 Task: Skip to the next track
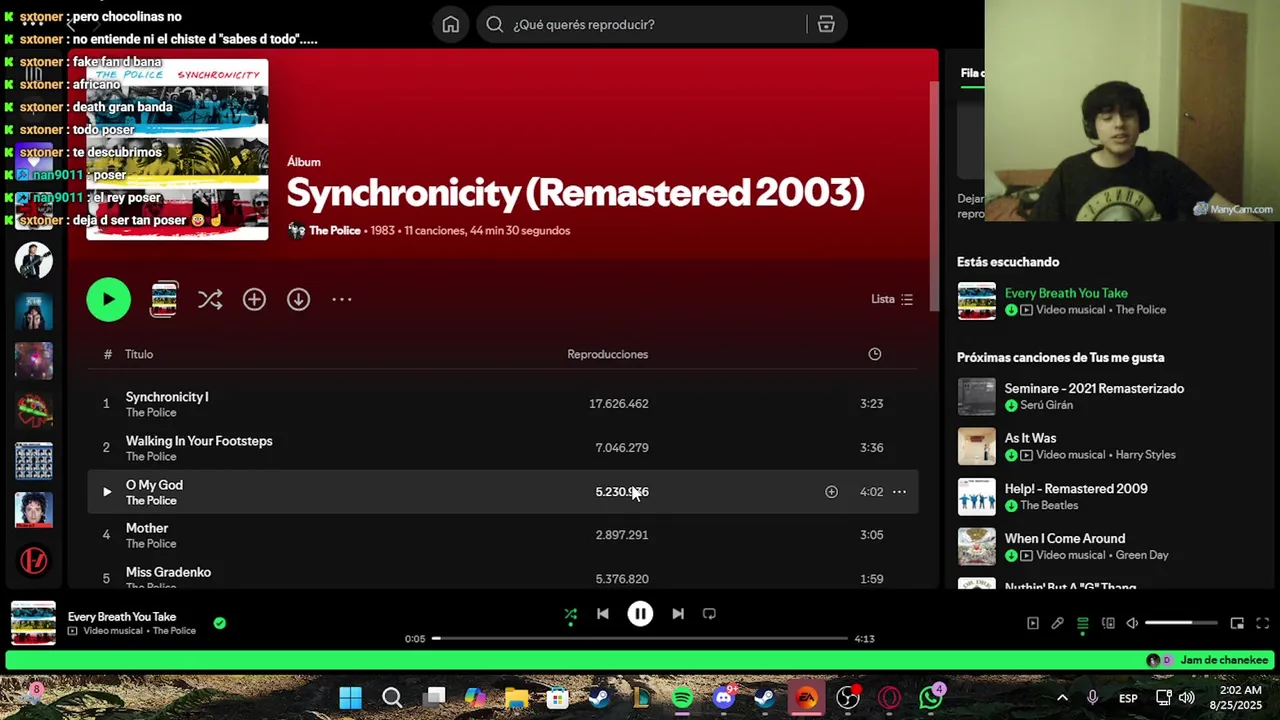tap(678, 614)
